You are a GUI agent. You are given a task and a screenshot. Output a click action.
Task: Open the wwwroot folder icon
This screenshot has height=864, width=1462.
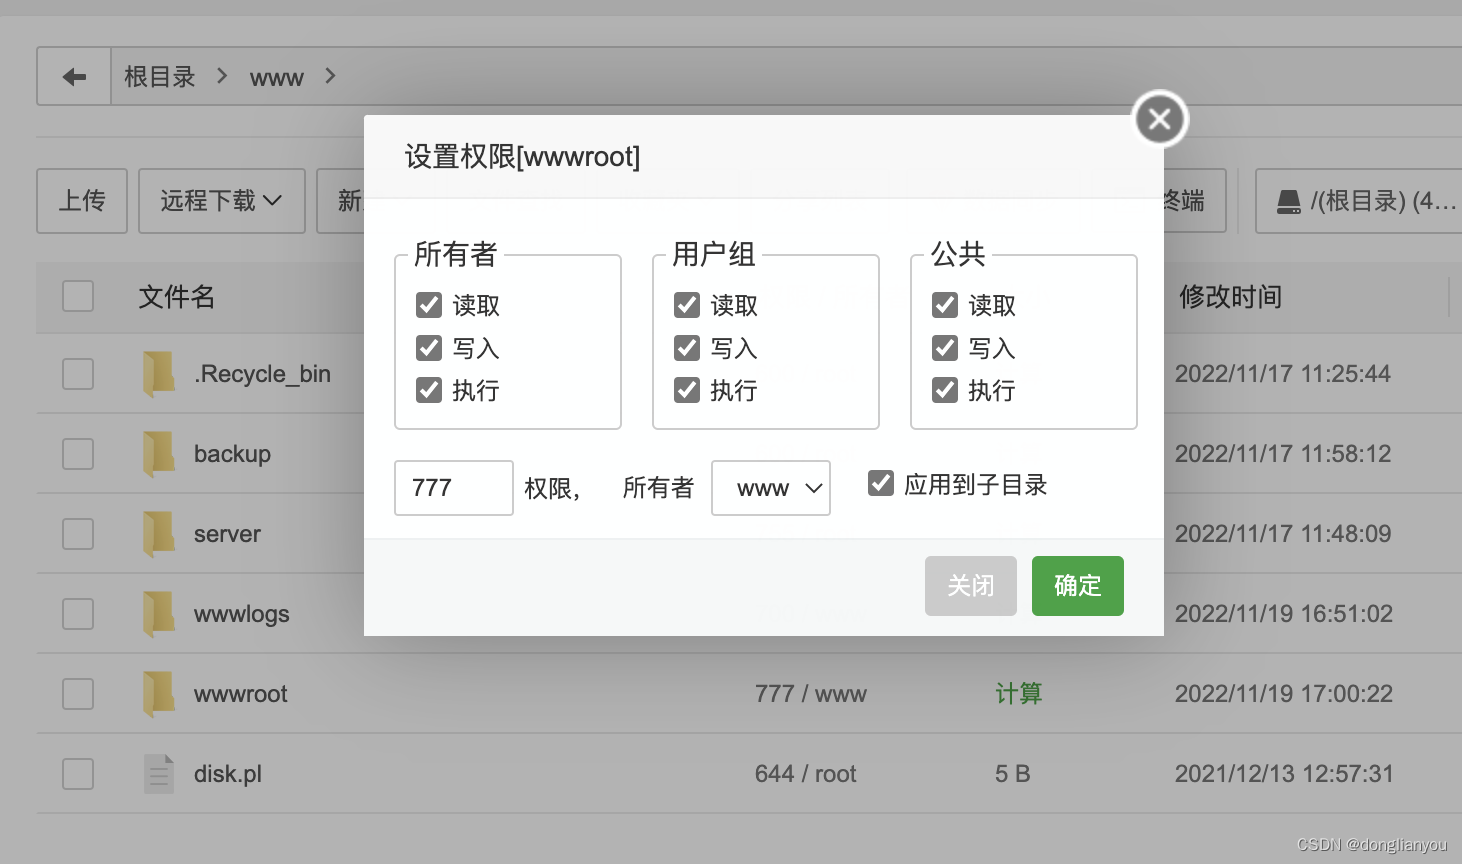[159, 694]
